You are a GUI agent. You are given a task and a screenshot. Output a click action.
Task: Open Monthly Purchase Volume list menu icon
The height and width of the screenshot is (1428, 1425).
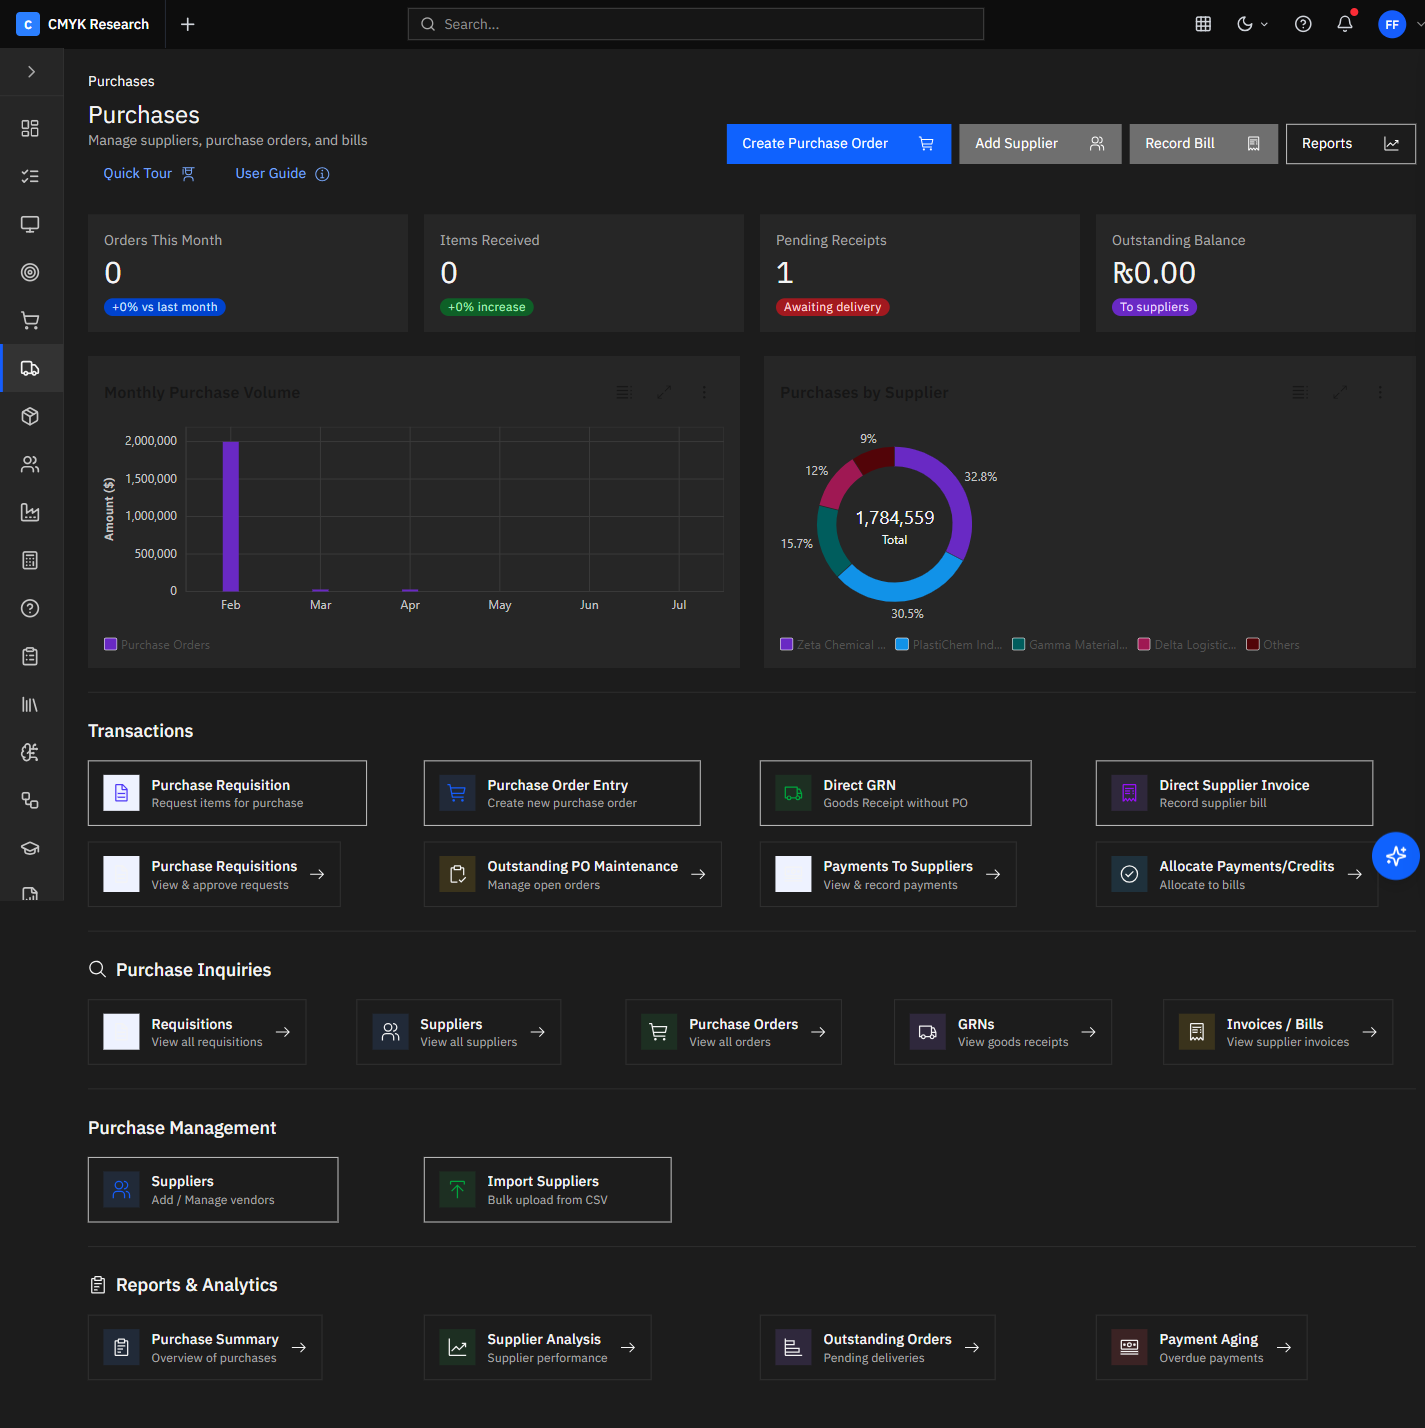623,392
